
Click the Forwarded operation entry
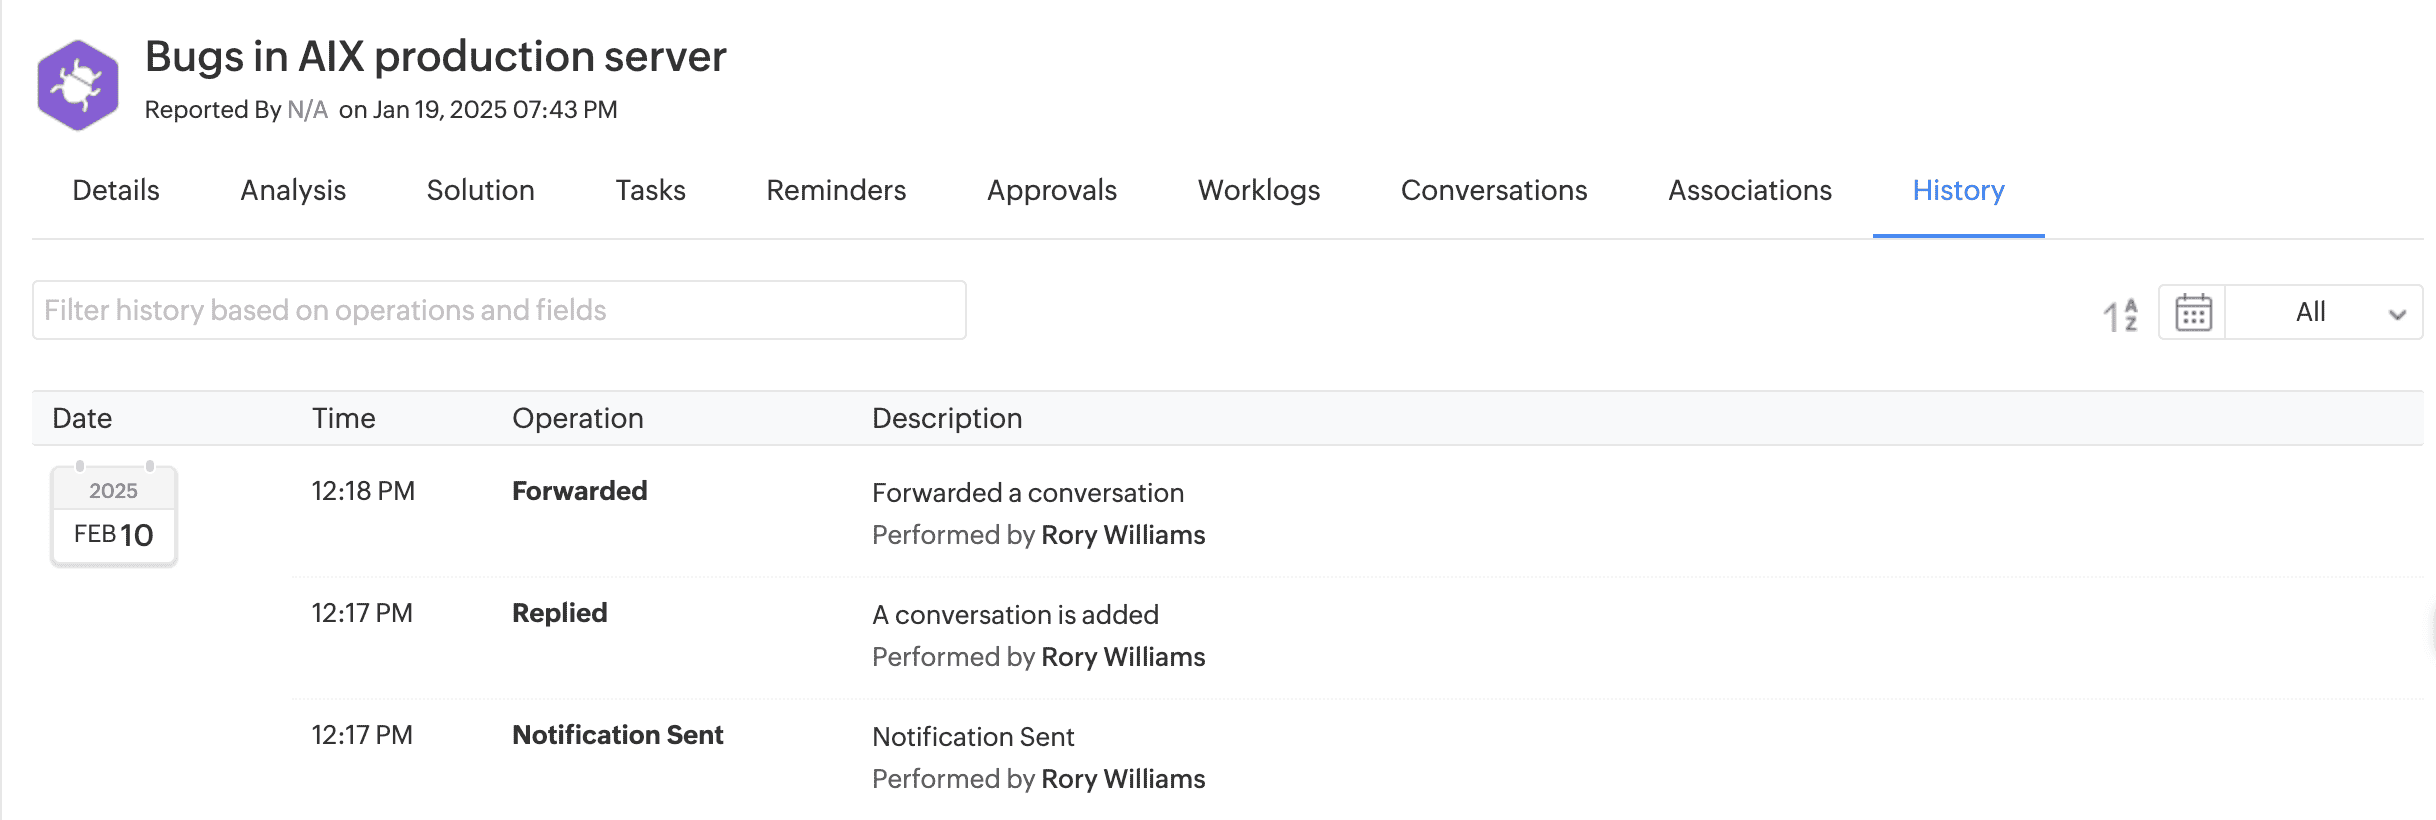(x=580, y=491)
